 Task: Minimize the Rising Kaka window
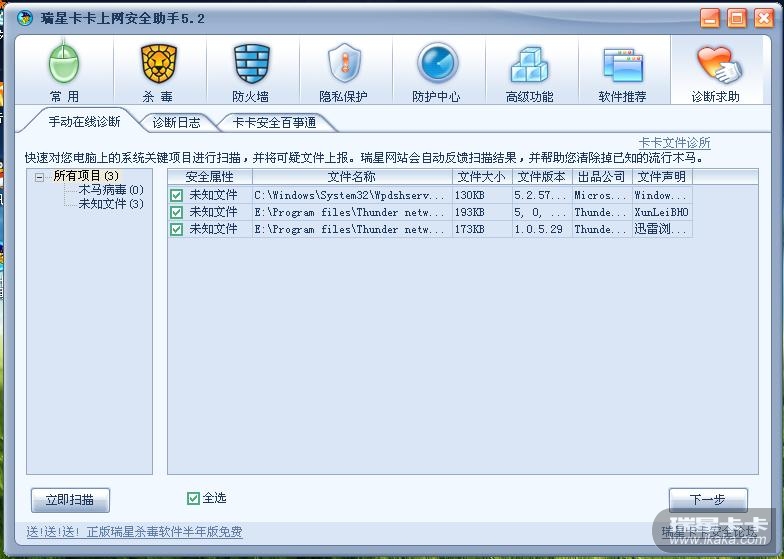710,19
